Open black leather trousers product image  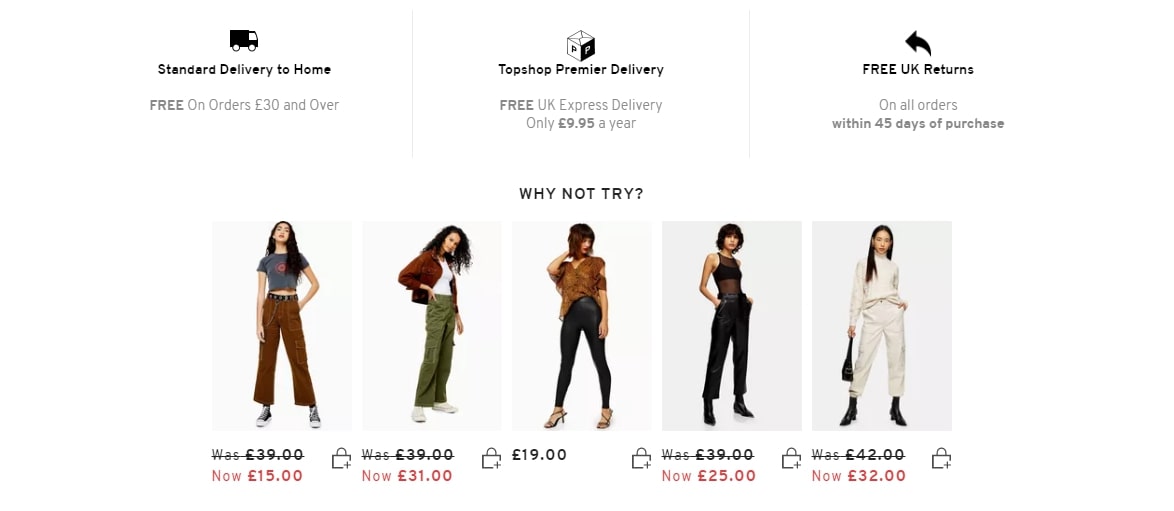pos(732,326)
